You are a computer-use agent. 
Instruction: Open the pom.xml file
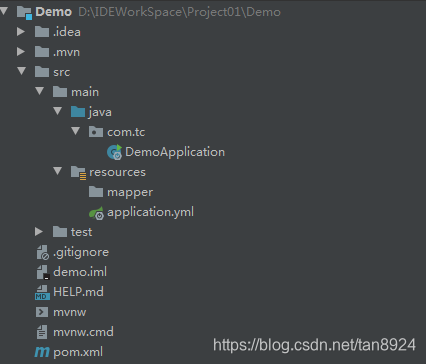pos(78,352)
